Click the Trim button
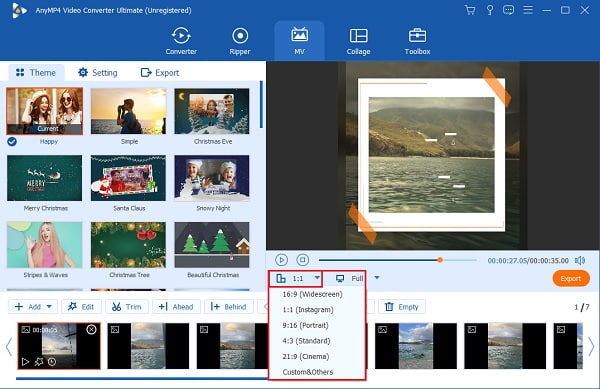This screenshot has width=600, height=389. (127, 307)
